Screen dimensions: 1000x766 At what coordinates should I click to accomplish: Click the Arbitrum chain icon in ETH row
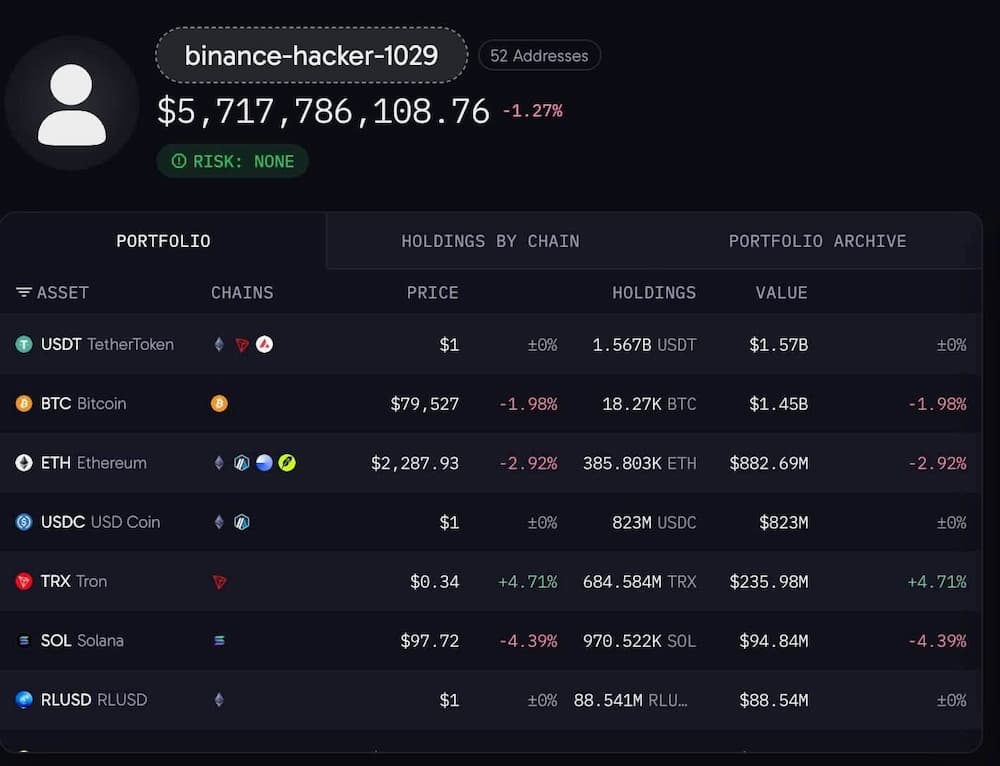coord(242,463)
